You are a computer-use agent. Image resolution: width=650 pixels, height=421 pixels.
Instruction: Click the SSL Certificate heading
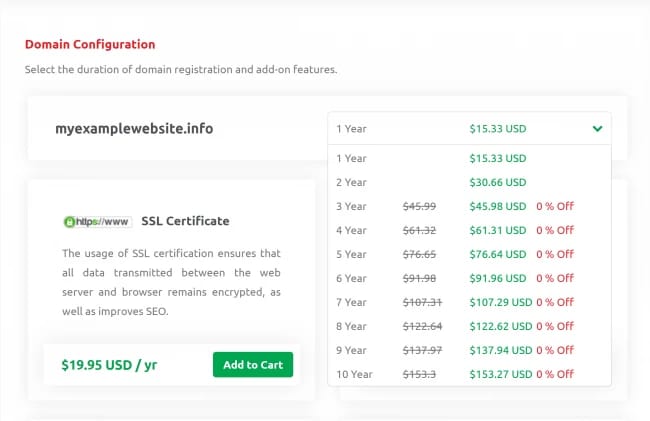point(185,221)
